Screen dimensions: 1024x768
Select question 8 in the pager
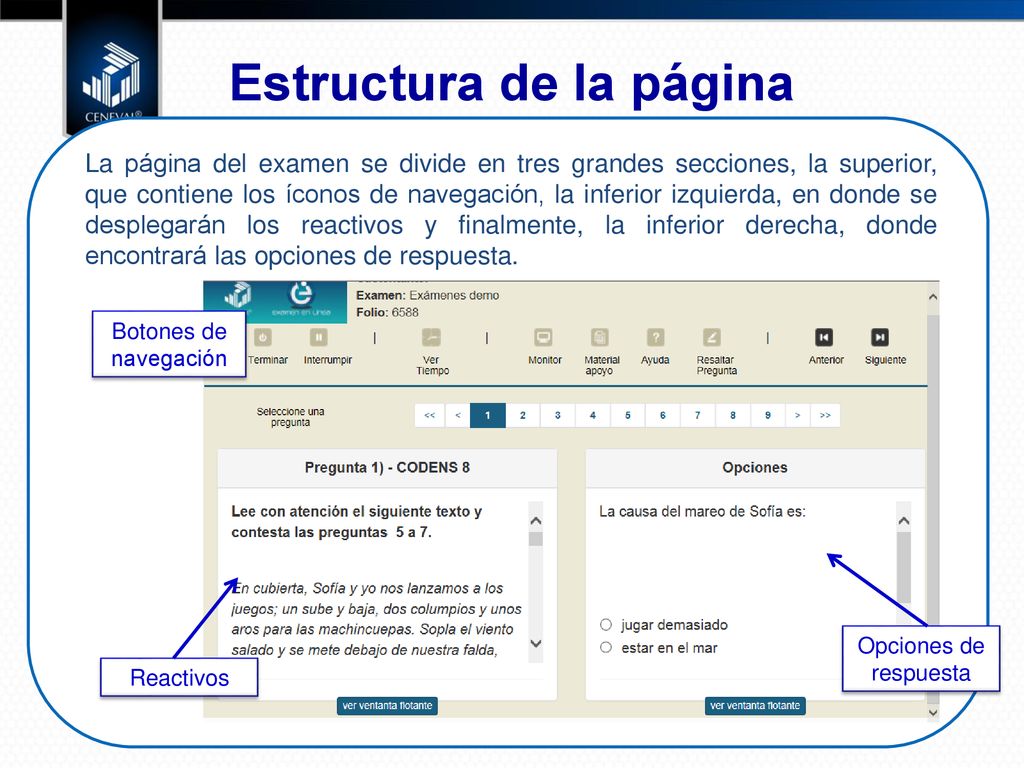point(733,415)
